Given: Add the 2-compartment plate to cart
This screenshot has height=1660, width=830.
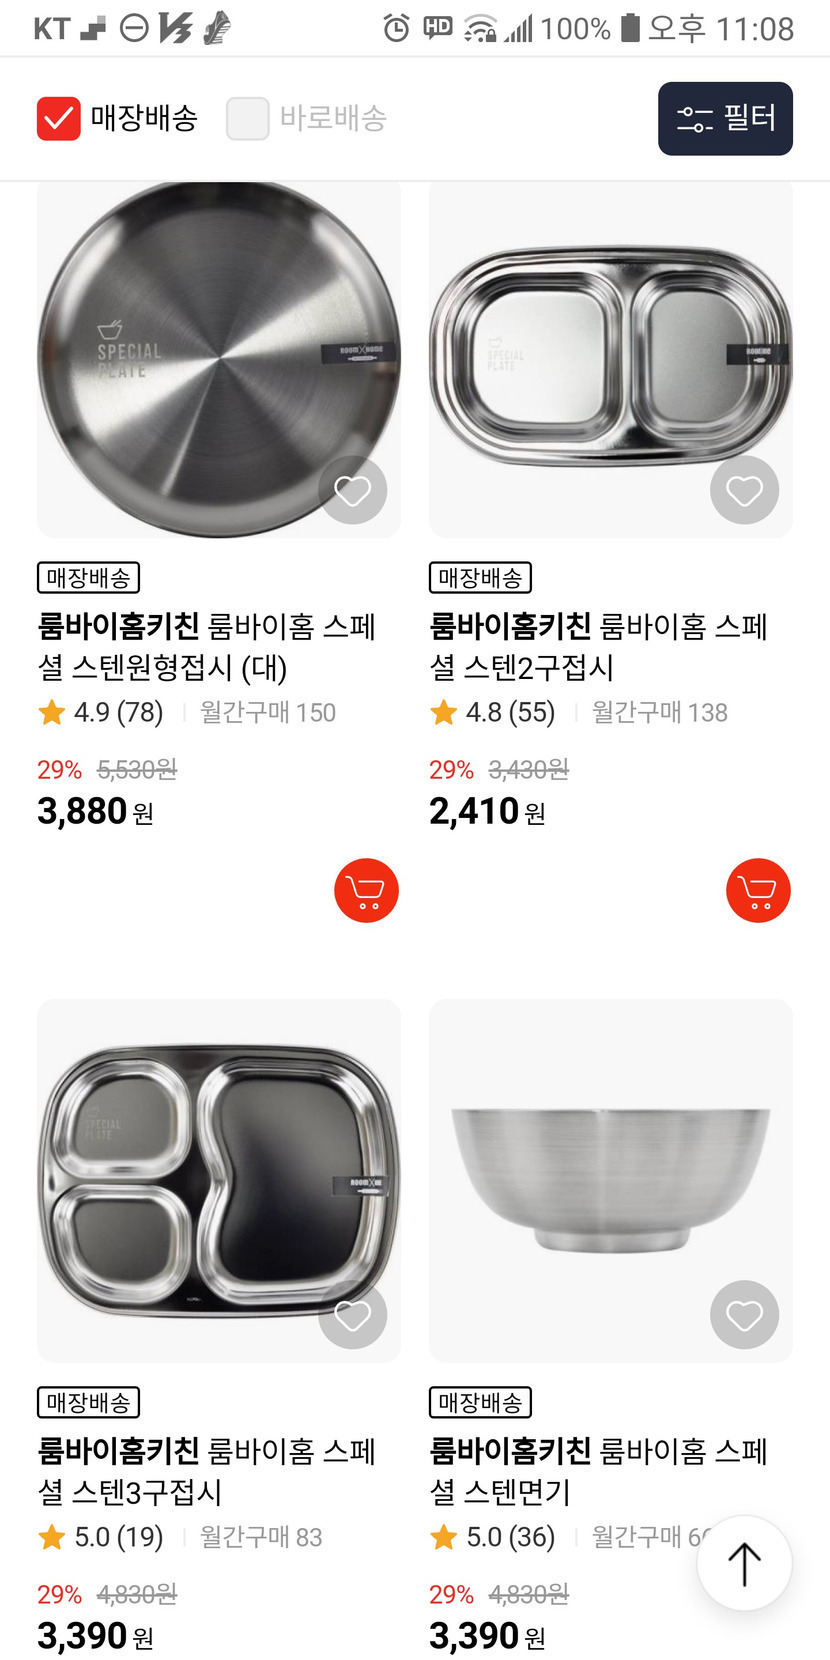Looking at the screenshot, I should tap(758, 890).
